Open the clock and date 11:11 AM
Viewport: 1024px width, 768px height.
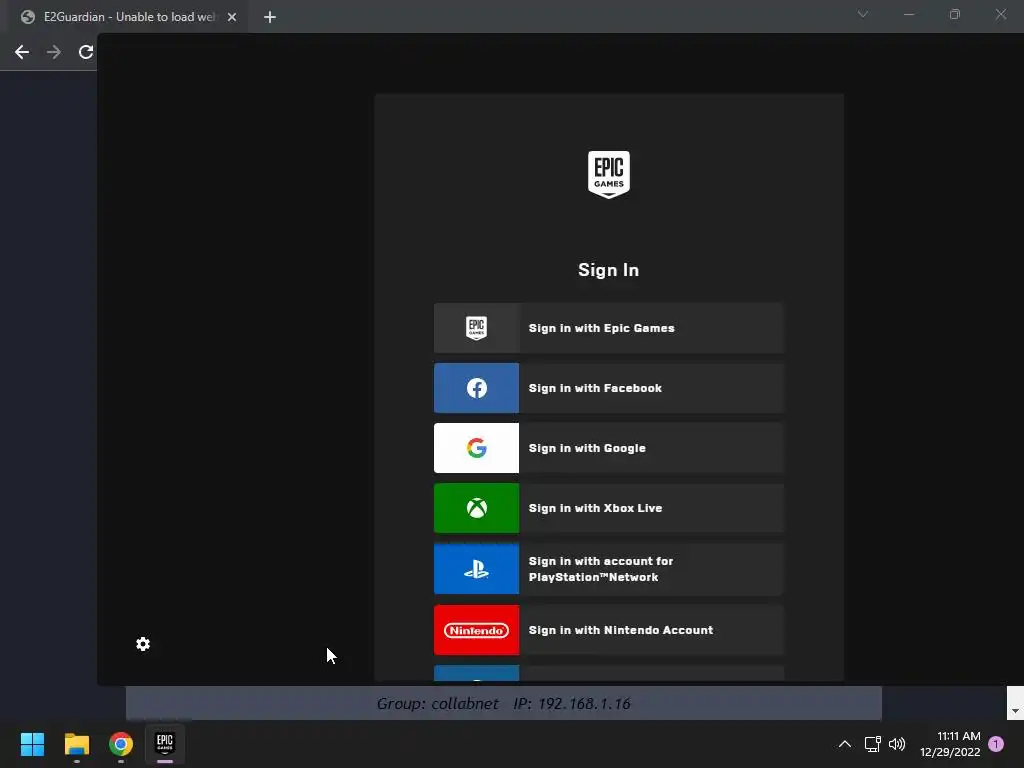(x=950, y=744)
